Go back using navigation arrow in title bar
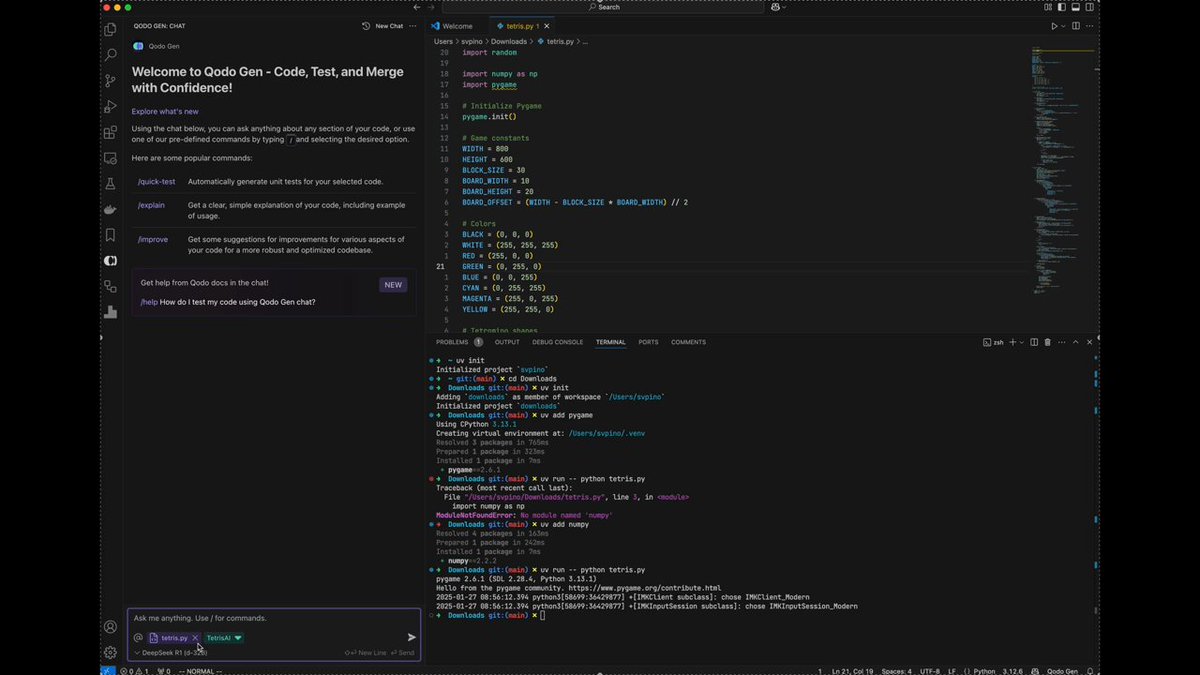This screenshot has width=1200, height=675. point(417,7)
